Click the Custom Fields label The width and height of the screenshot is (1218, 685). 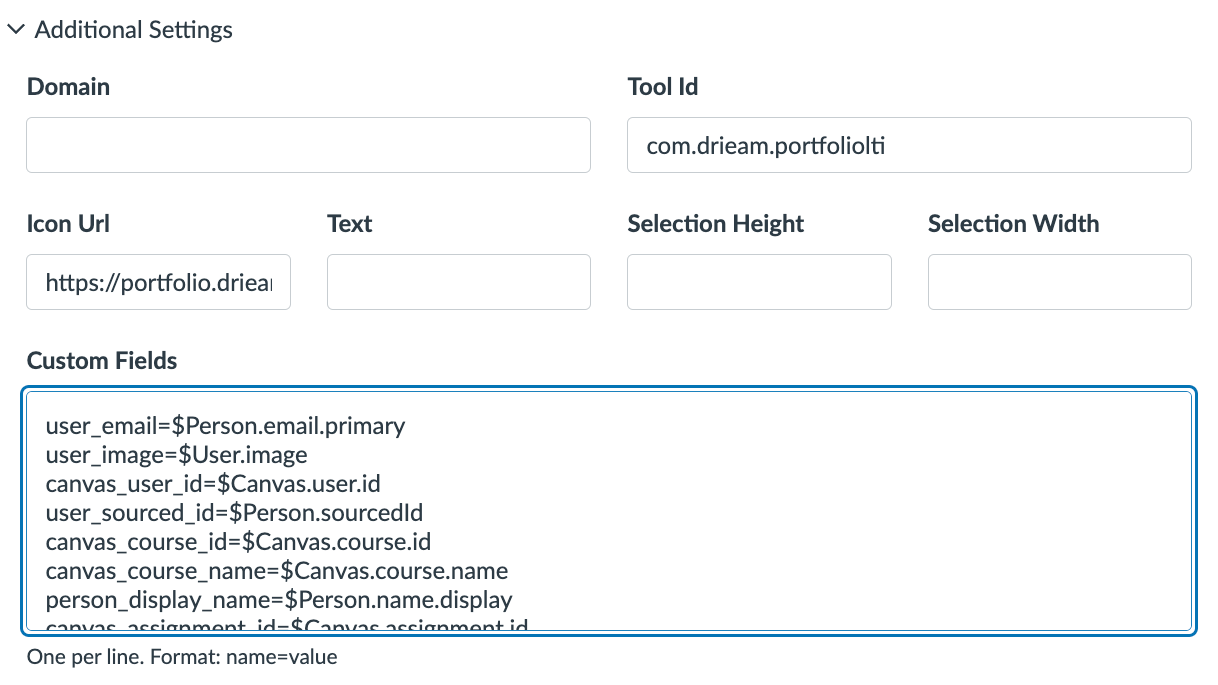(x=102, y=361)
